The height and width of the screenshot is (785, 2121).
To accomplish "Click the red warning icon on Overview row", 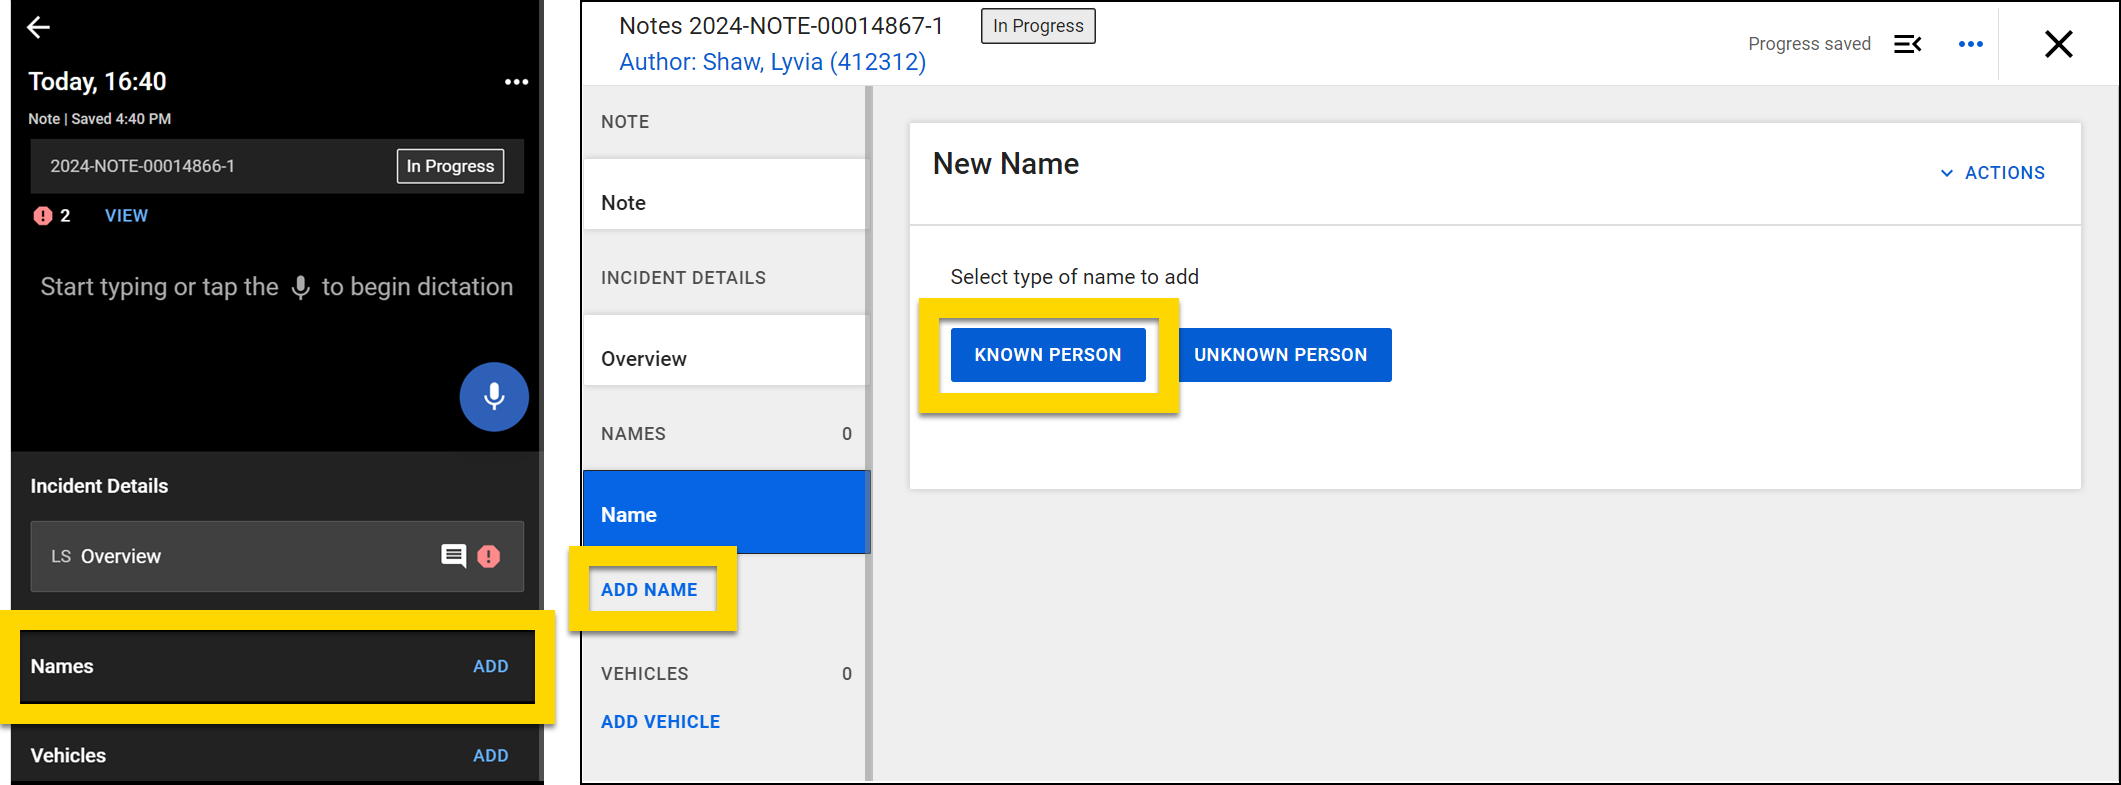I will point(489,557).
